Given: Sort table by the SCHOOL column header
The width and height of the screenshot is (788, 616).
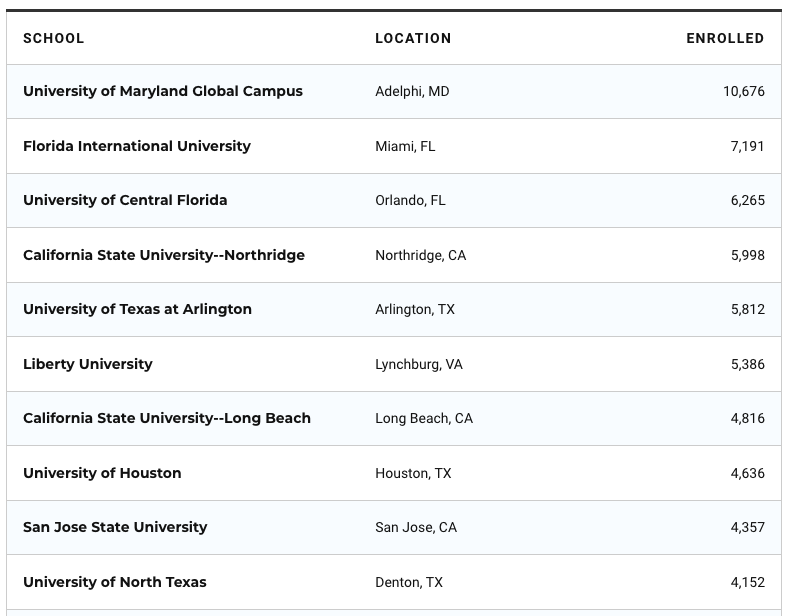Looking at the screenshot, I should pyautogui.click(x=53, y=38).
